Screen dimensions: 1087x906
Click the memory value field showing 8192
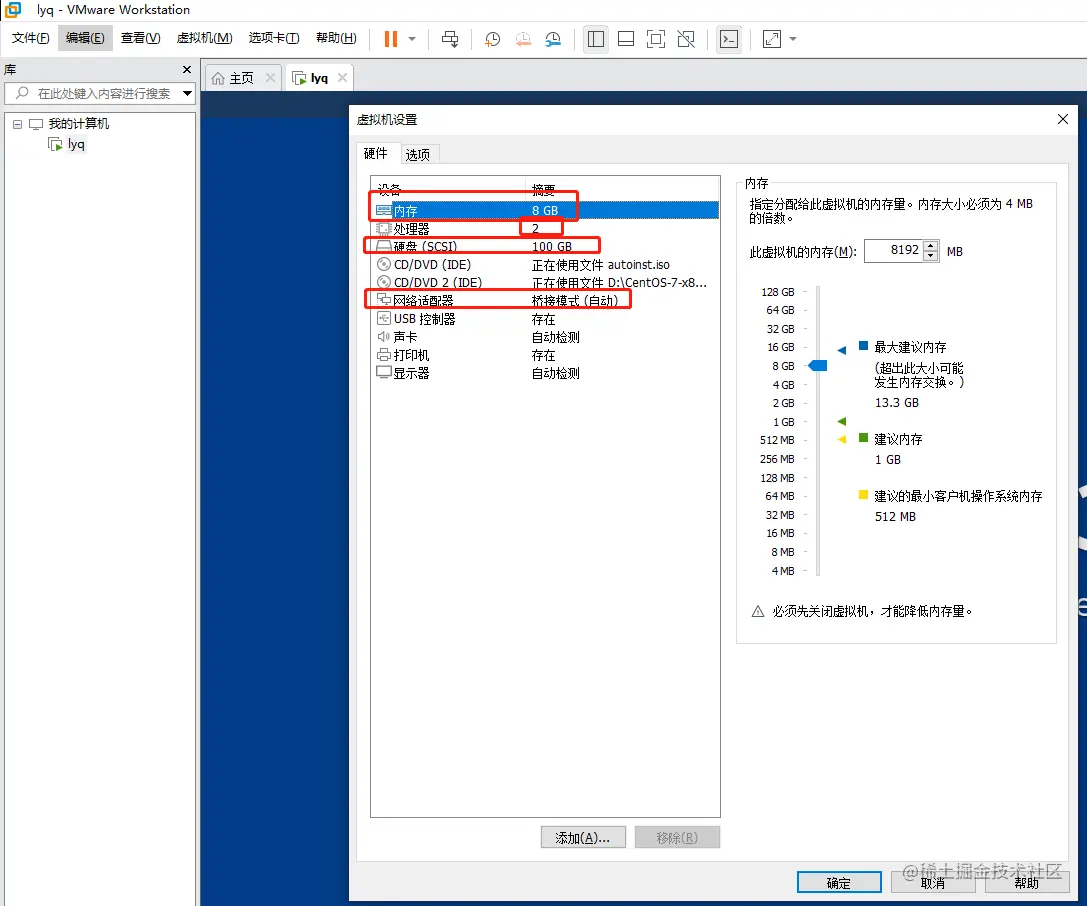pos(894,250)
